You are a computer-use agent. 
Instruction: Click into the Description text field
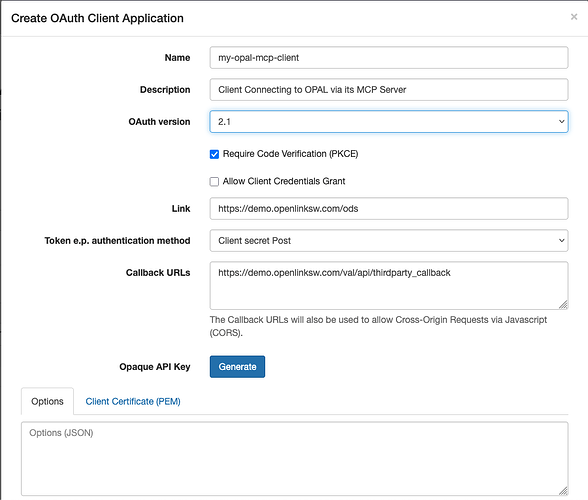[x=389, y=89]
